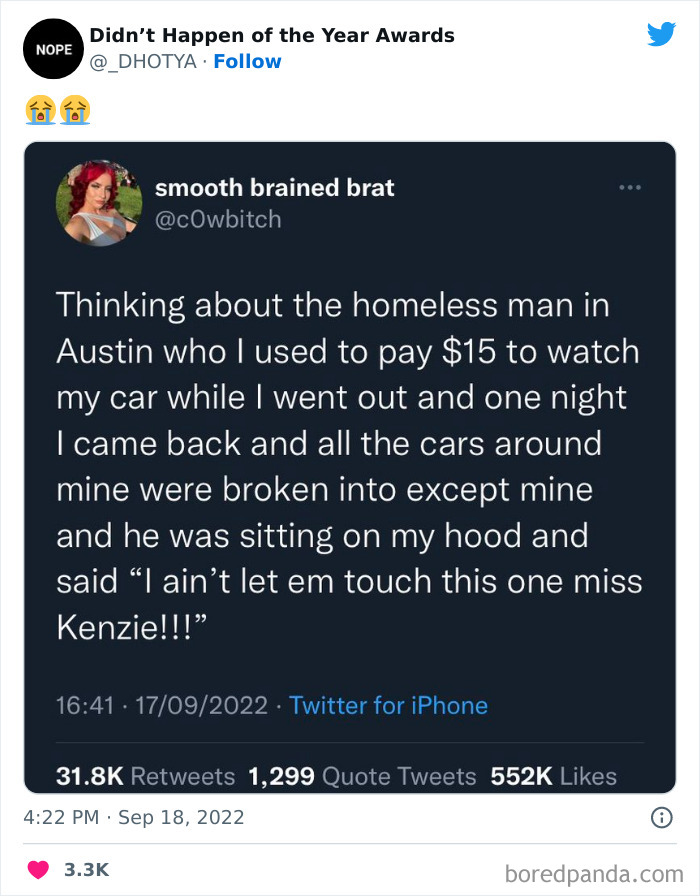View the 1,299 Quote Tweets
700x896 pixels.
pos(362,776)
